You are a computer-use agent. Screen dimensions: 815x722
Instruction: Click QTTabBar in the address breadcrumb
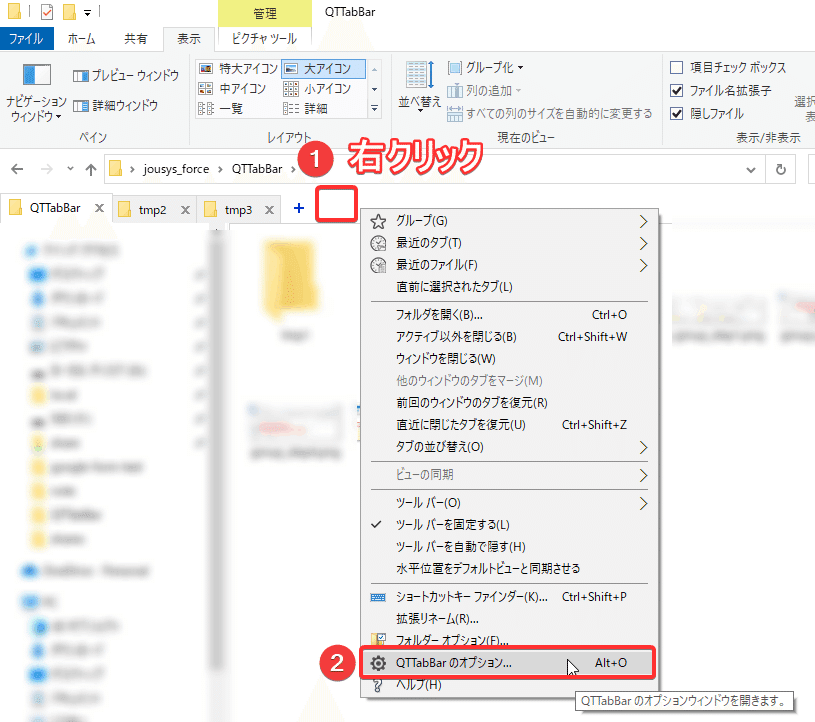[257, 169]
